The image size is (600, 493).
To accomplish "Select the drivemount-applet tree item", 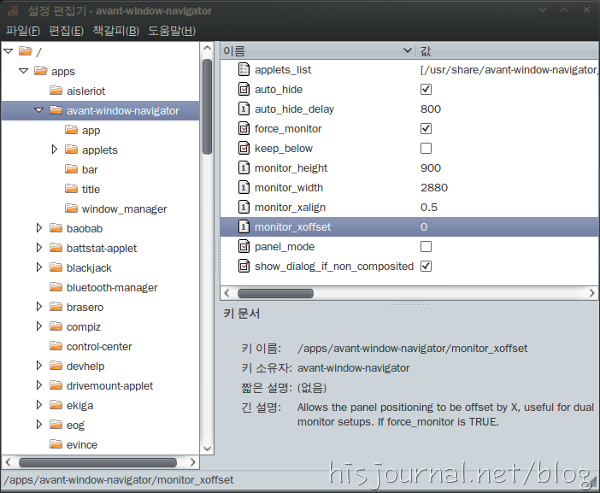I will [109, 385].
